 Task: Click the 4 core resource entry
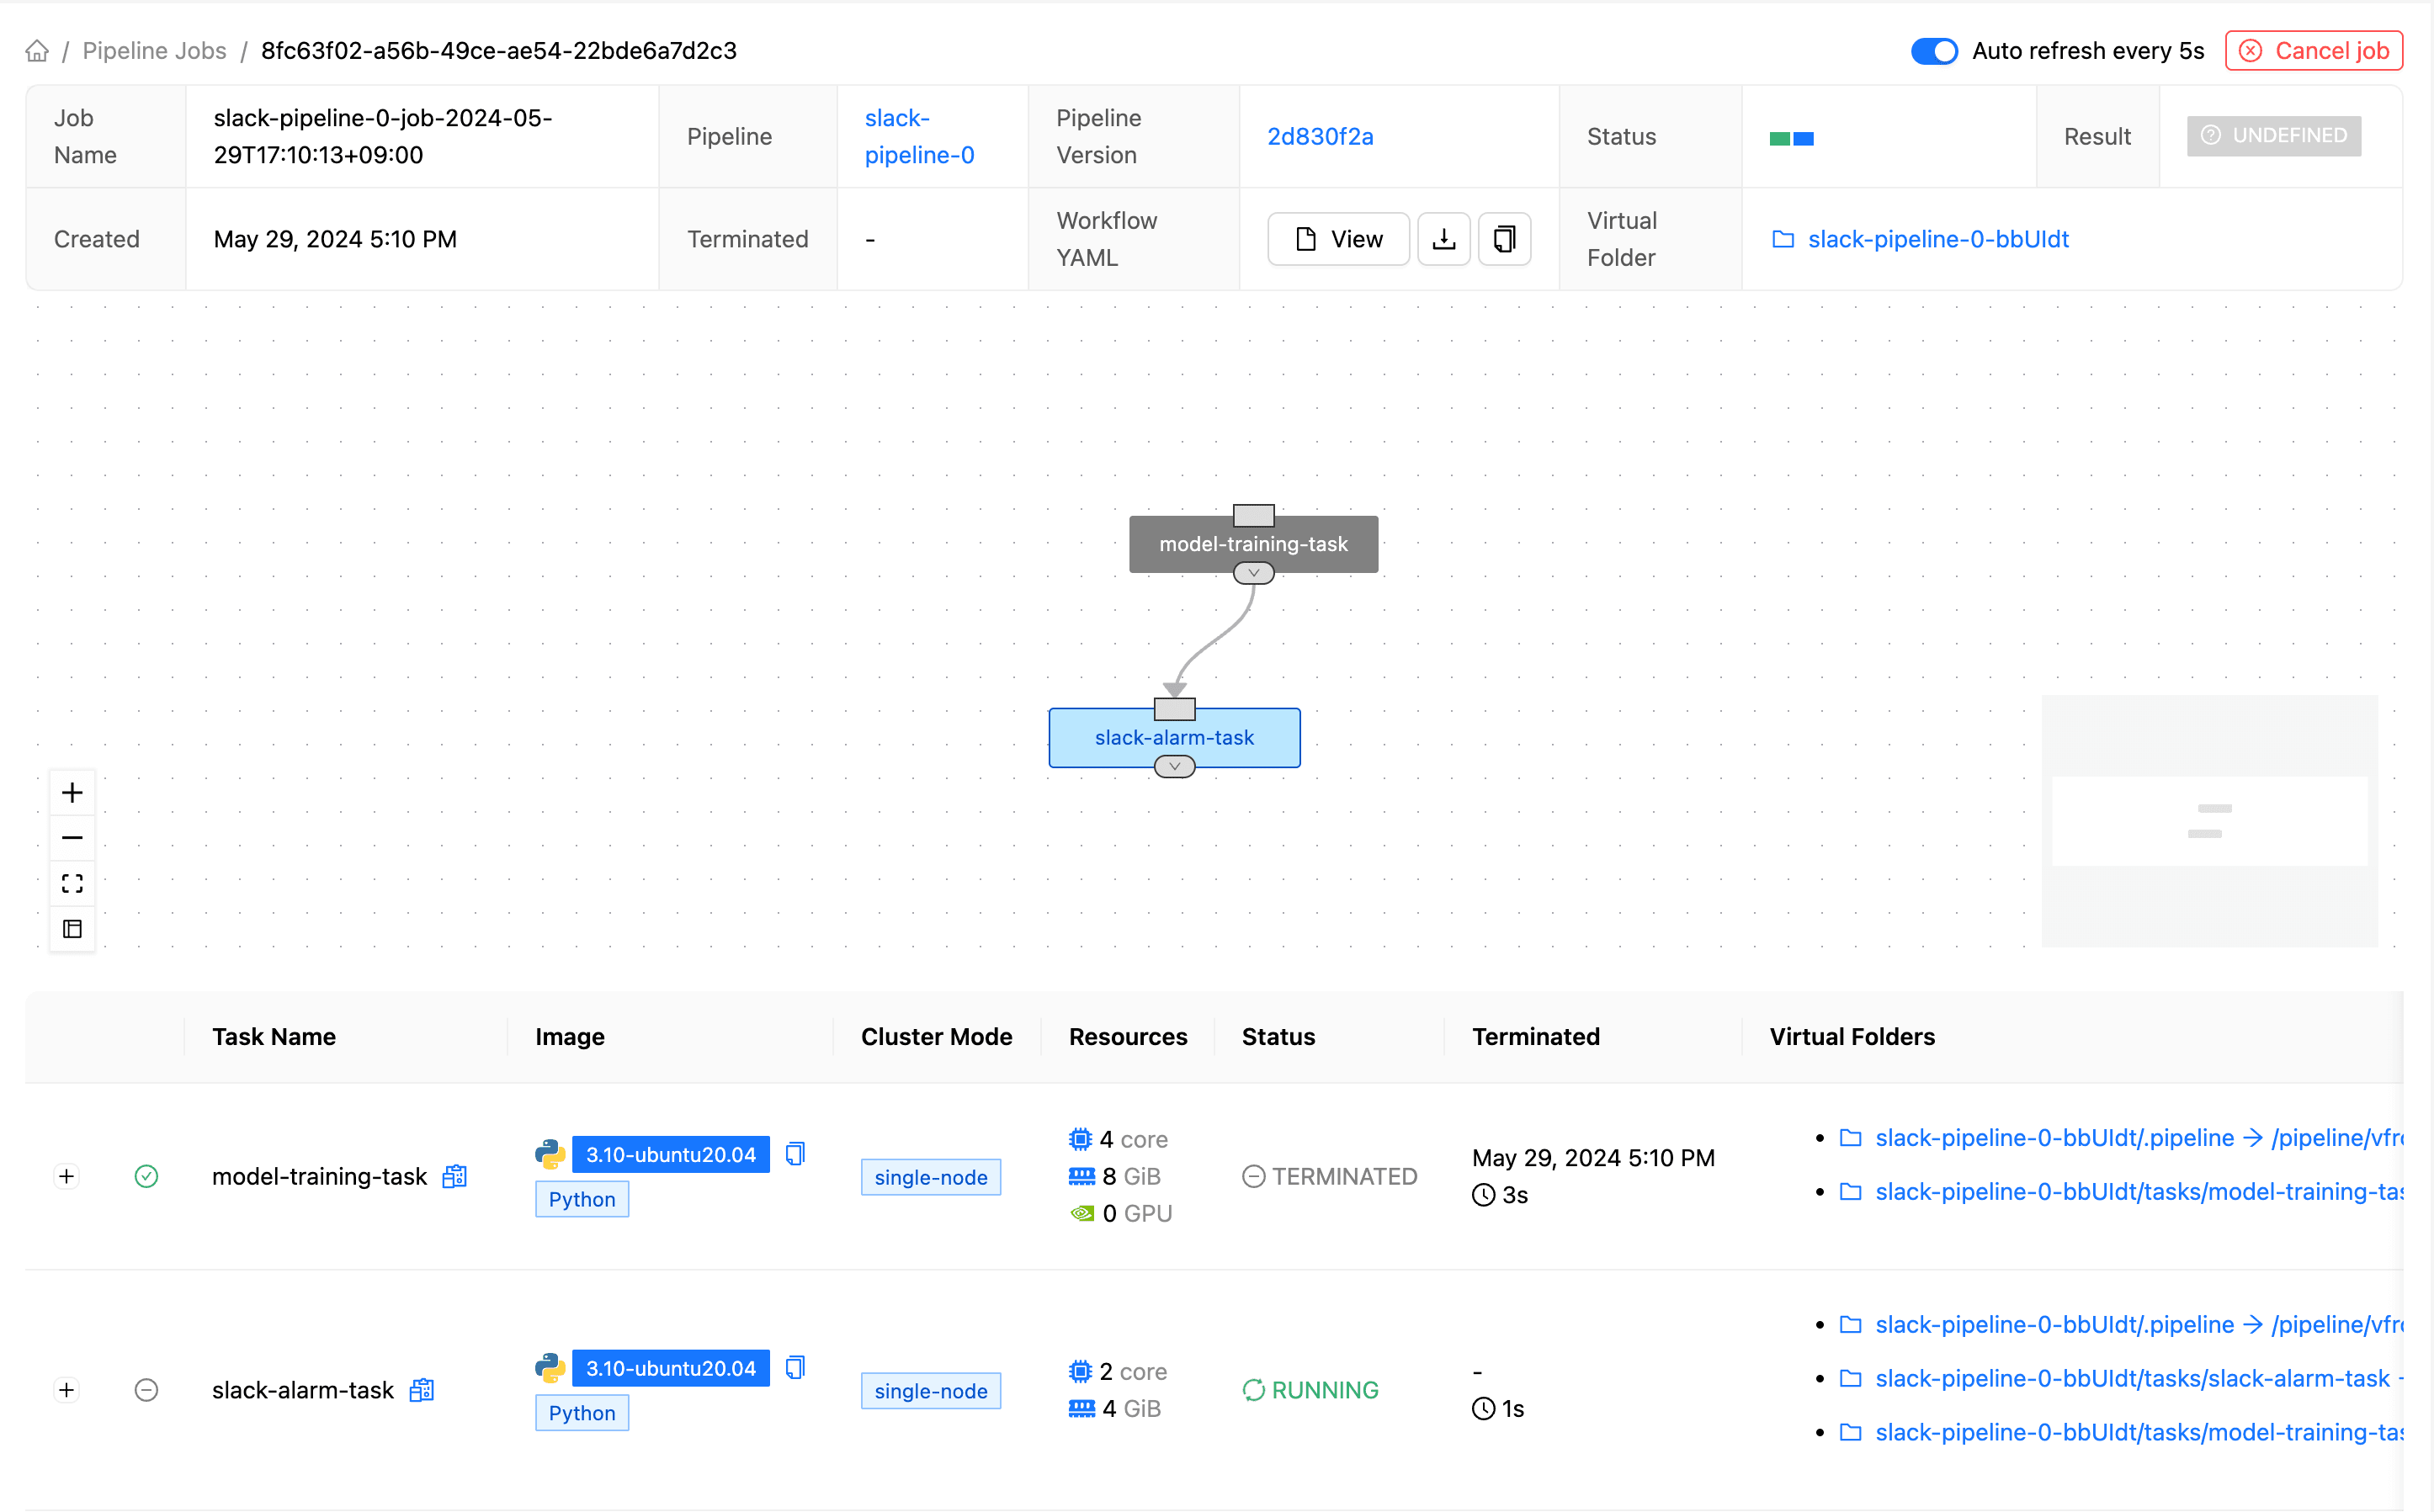(x=1118, y=1139)
